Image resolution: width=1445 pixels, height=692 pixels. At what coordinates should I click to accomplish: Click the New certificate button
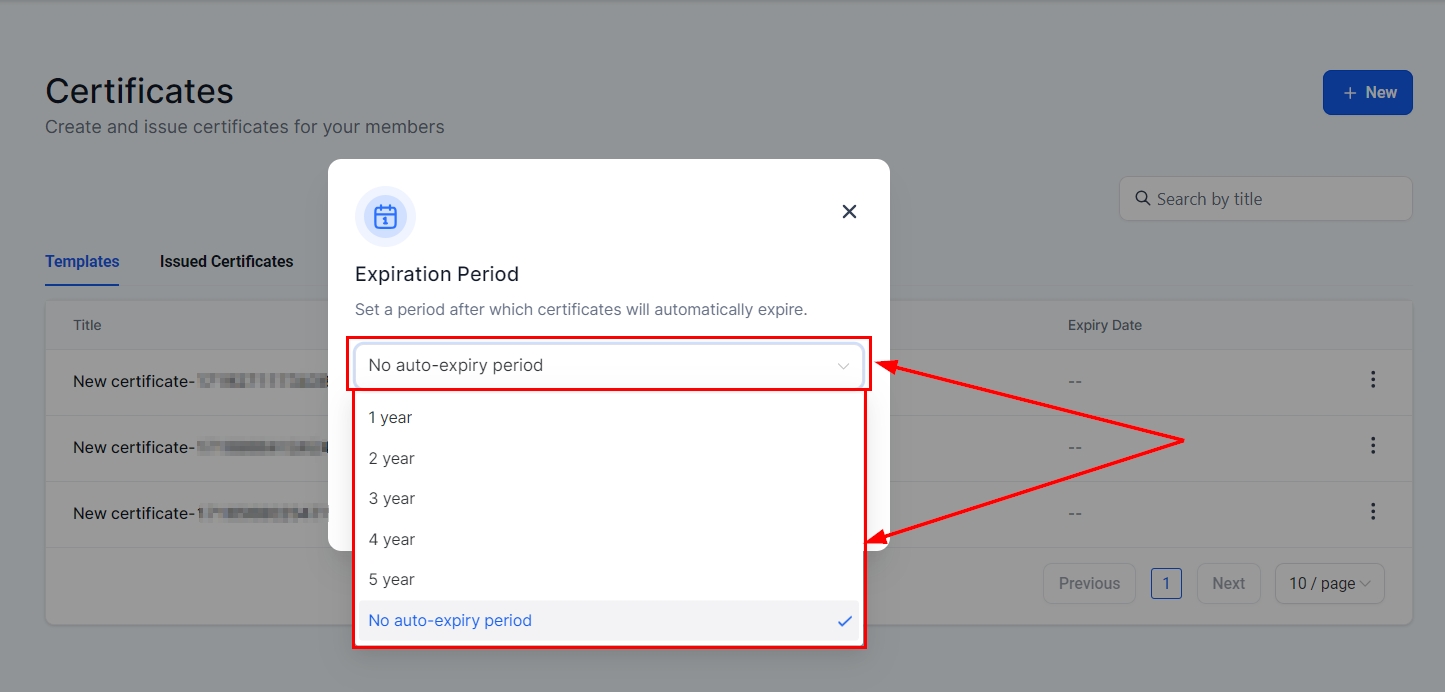tap(1367, 93)
